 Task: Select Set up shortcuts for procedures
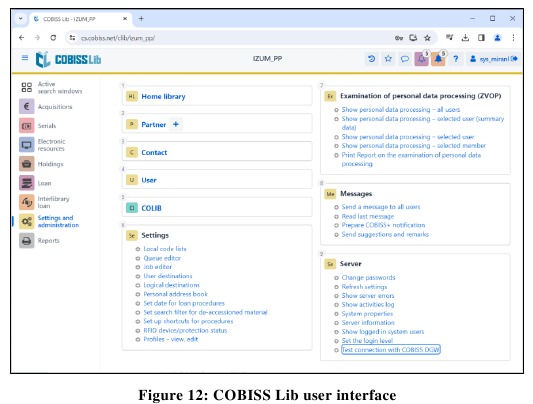(188, 321)
